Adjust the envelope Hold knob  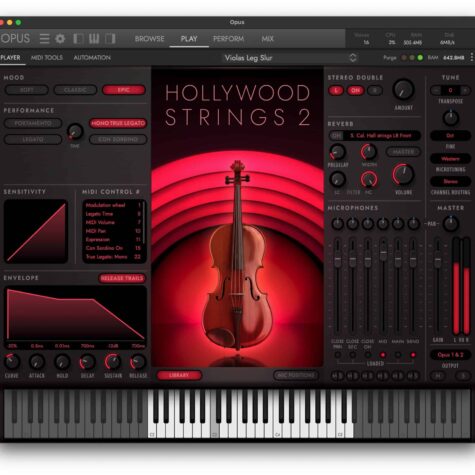click(62, 362)
